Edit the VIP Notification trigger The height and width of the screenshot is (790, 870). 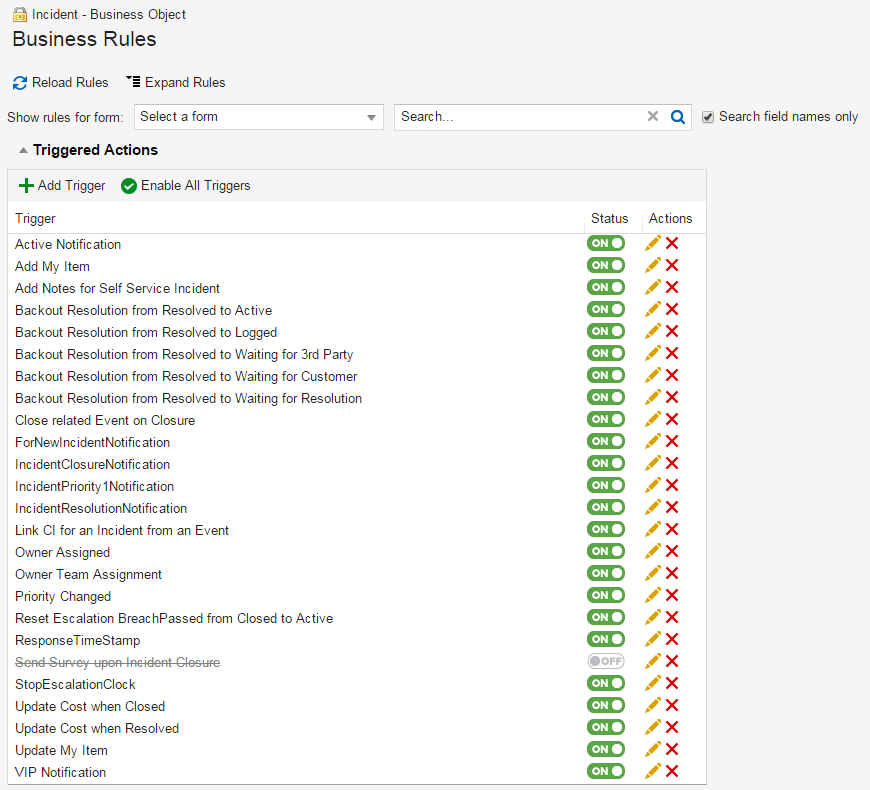point(653,771)
